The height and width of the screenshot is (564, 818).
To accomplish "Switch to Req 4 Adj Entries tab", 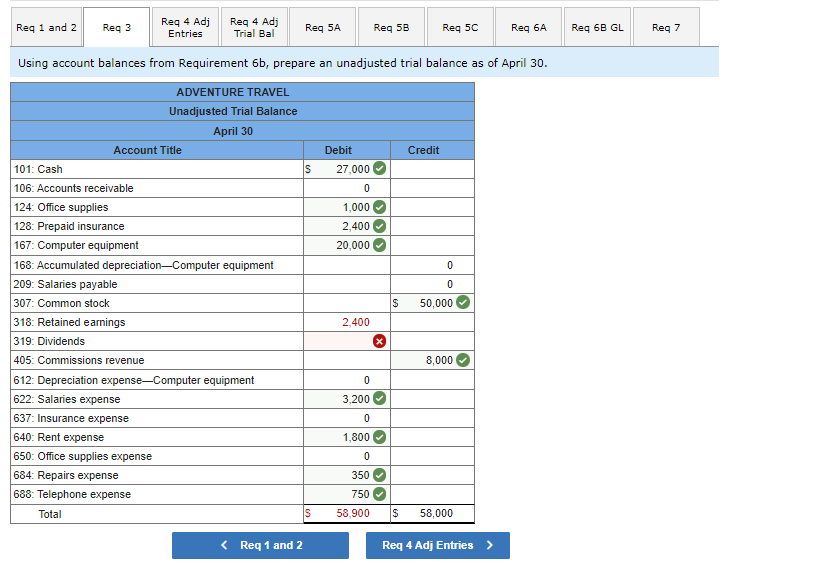I will pos(185,27).
